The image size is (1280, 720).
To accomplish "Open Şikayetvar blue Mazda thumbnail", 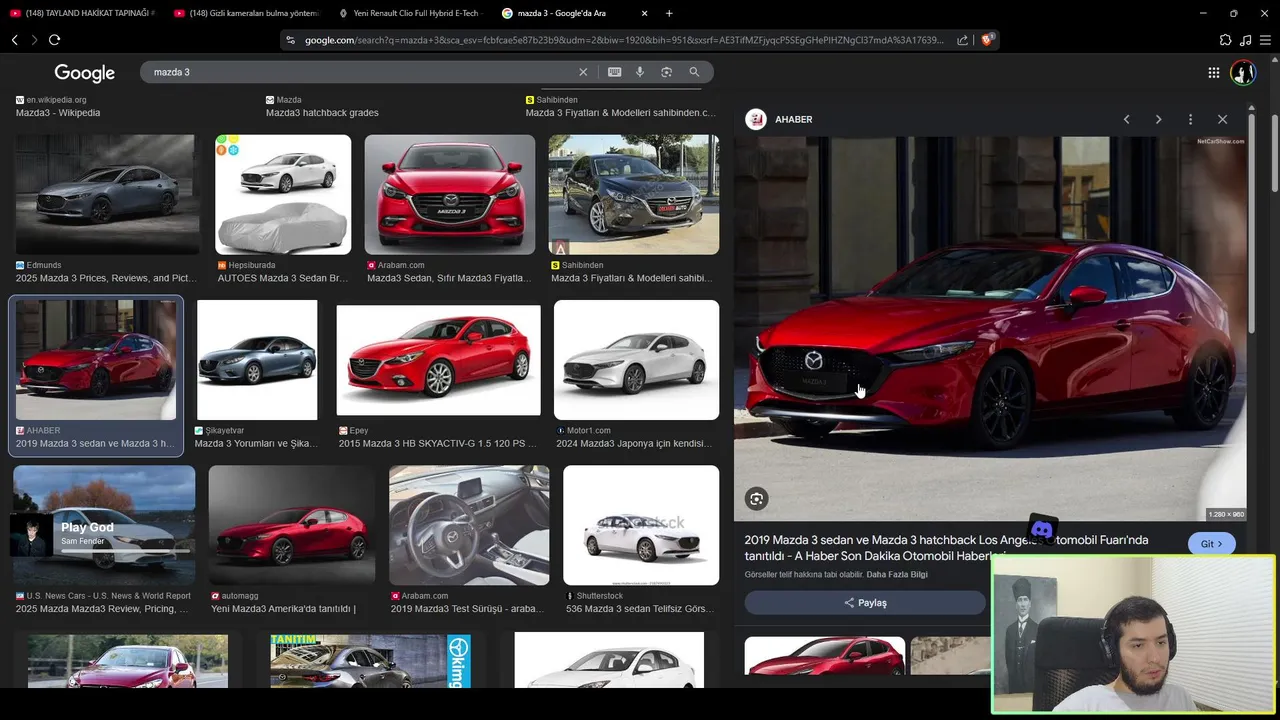I will (257, 360).
